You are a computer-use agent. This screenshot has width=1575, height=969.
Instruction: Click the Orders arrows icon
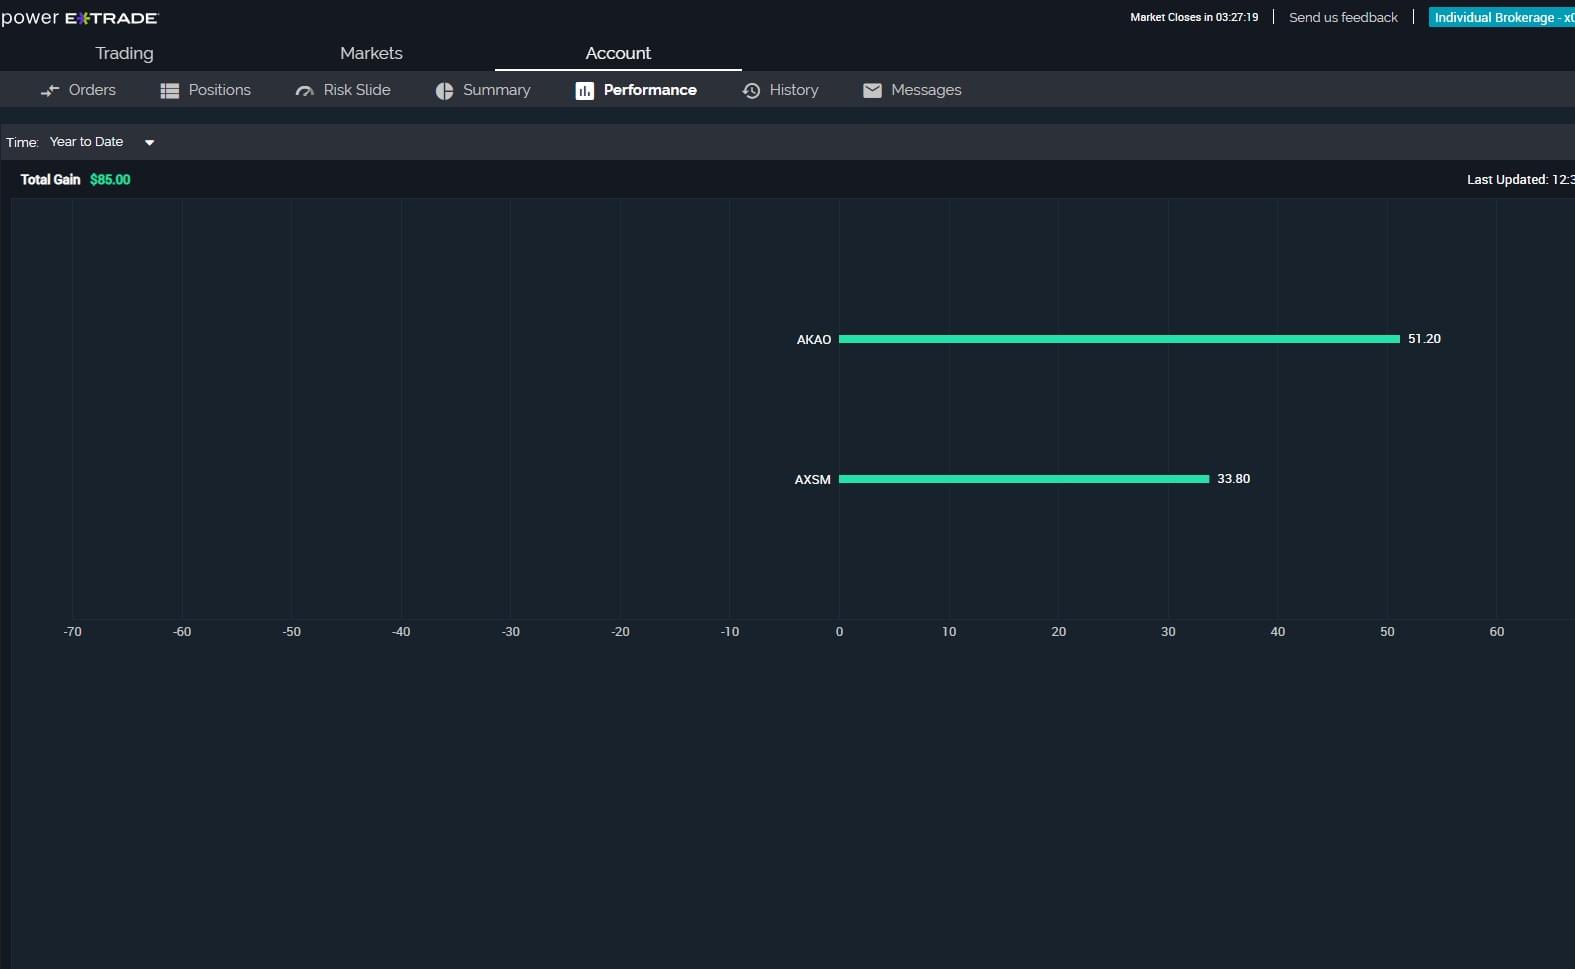50,90
